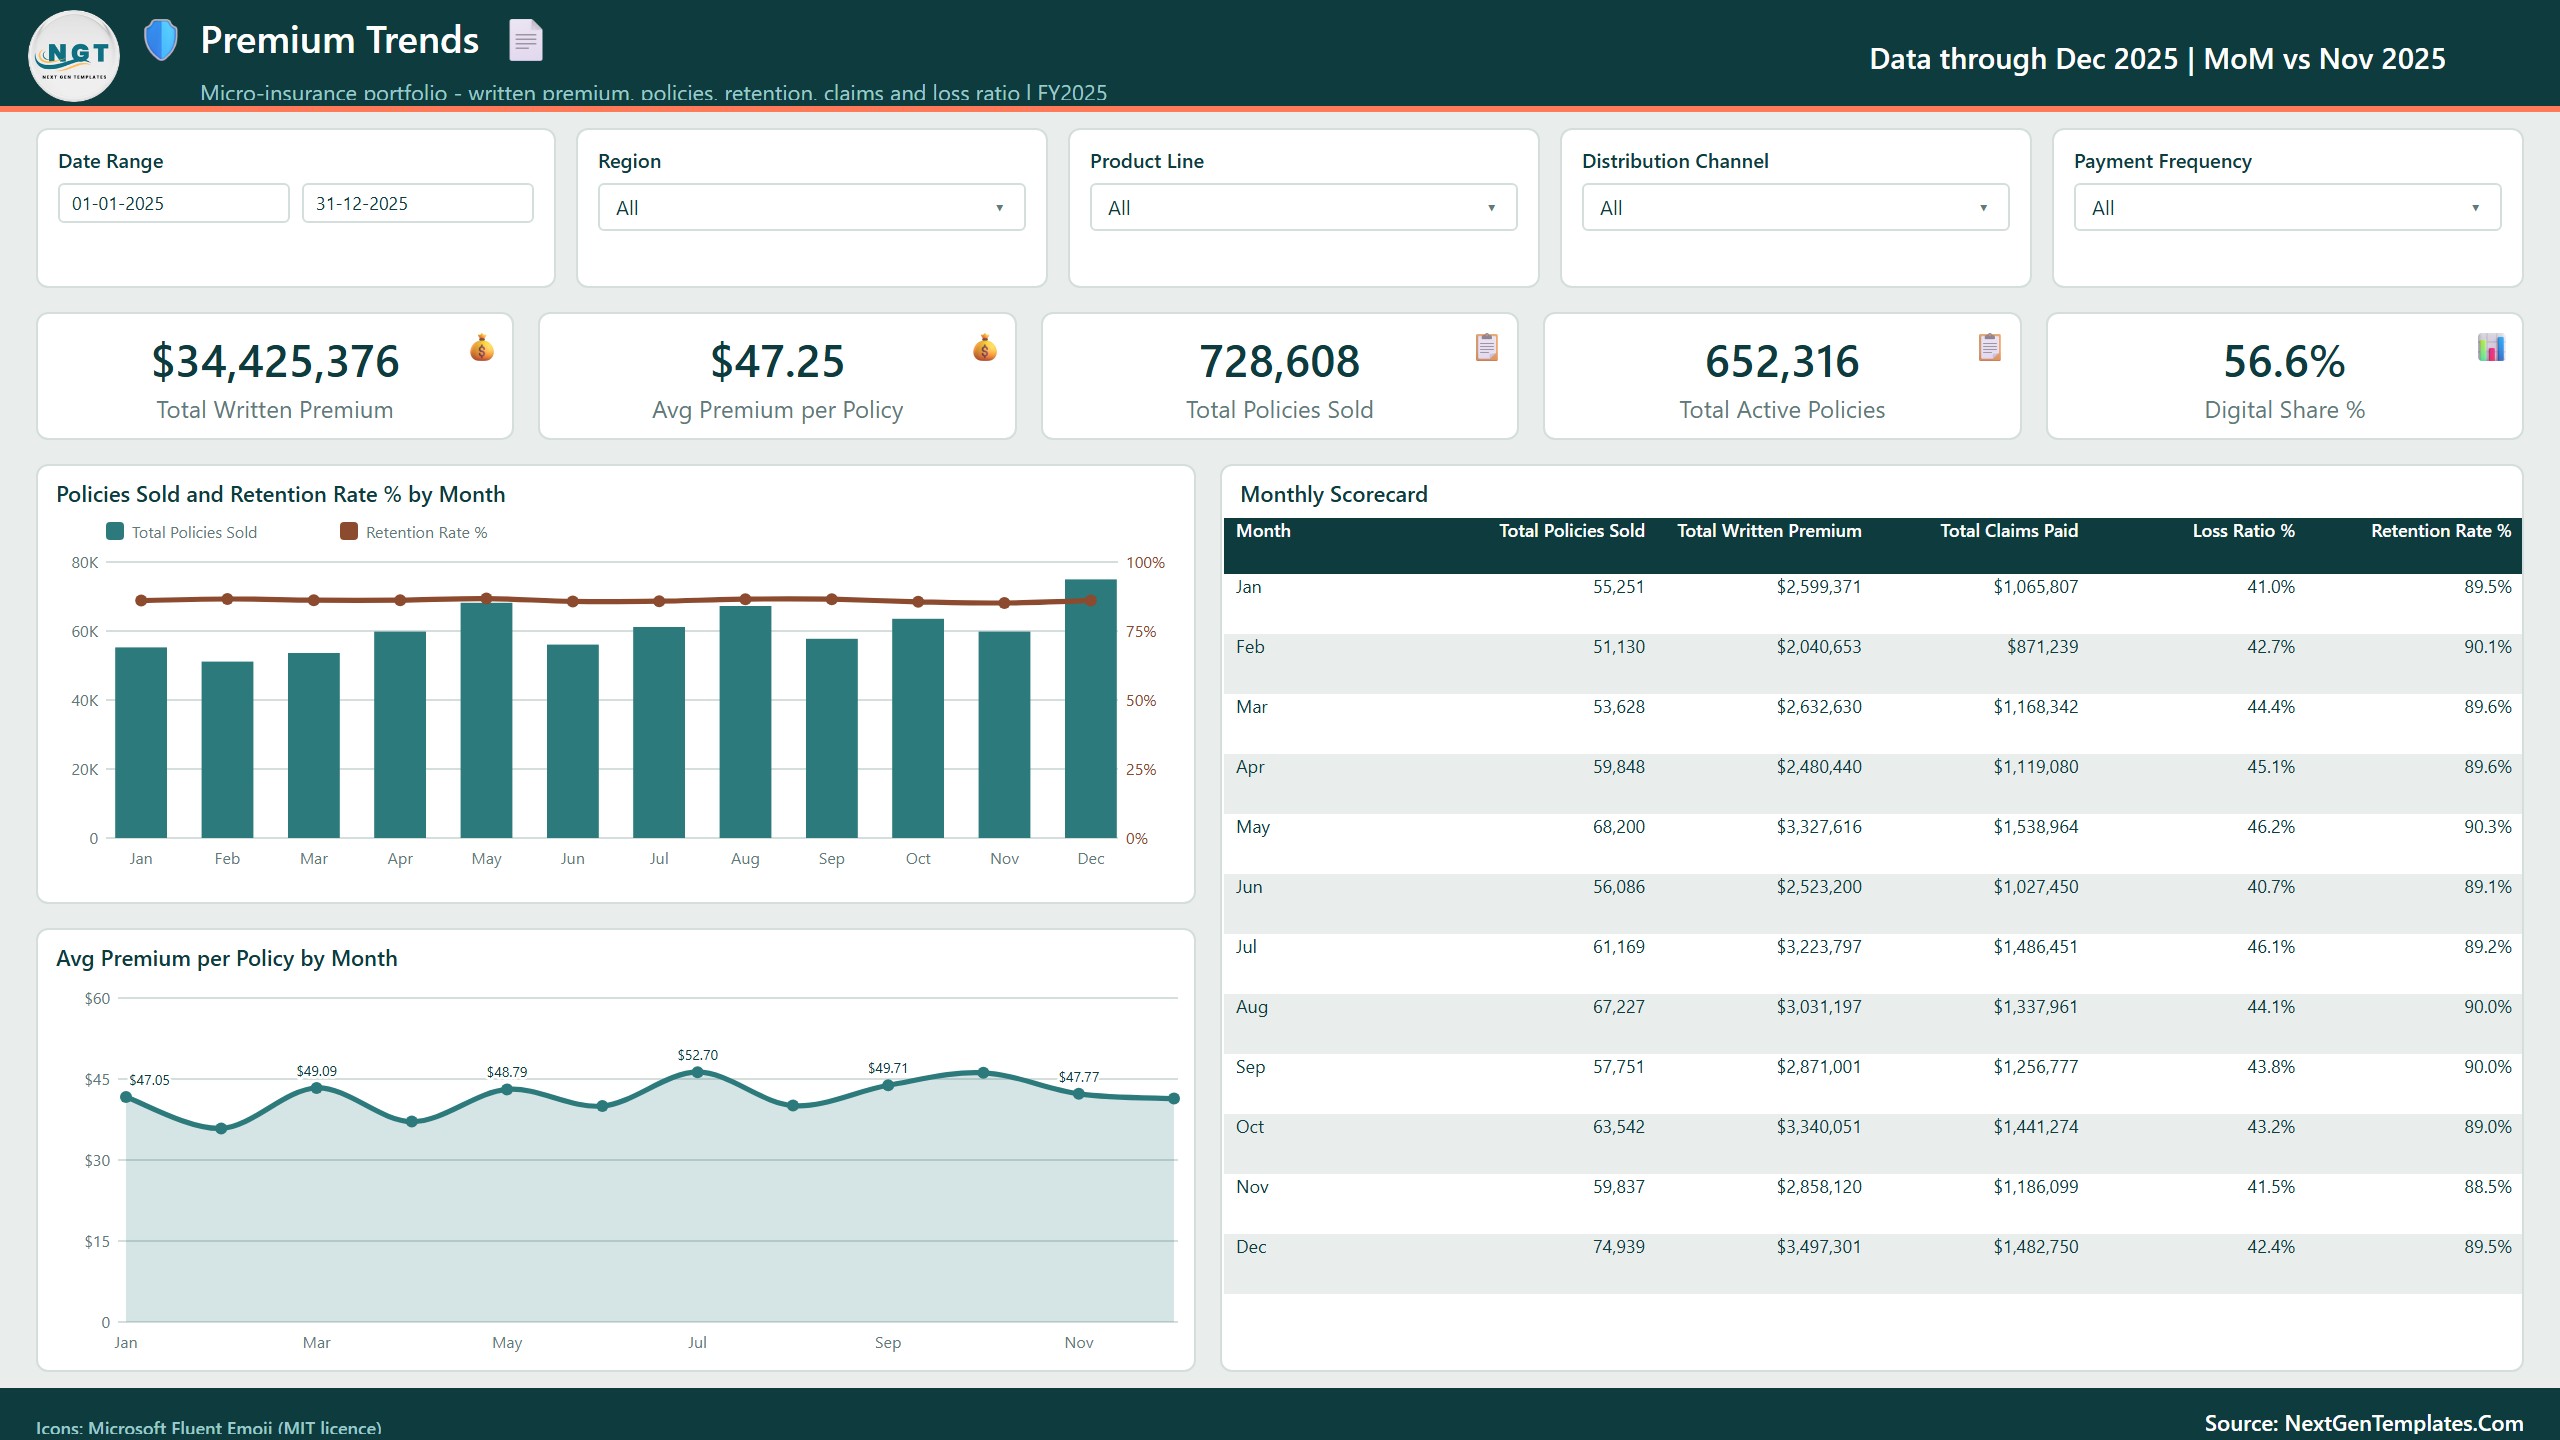Click the Total Active Policies value 652,316
This screenshot has width=2560, height=1440.
[1782, 361]
